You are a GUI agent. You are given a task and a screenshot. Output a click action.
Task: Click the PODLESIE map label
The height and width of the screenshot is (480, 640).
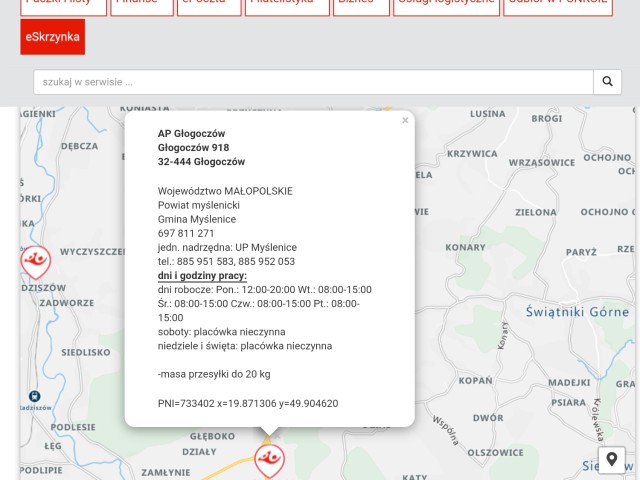[x=73, y=427]
